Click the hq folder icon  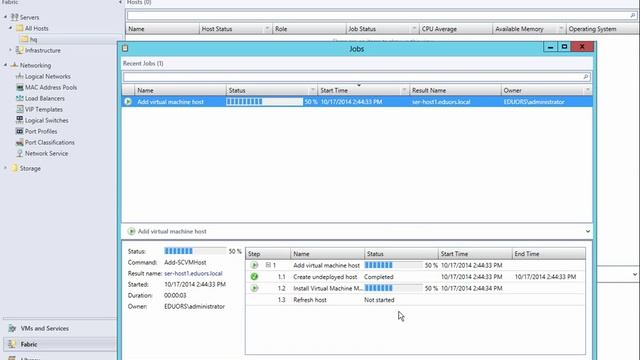tap(24, 39)
